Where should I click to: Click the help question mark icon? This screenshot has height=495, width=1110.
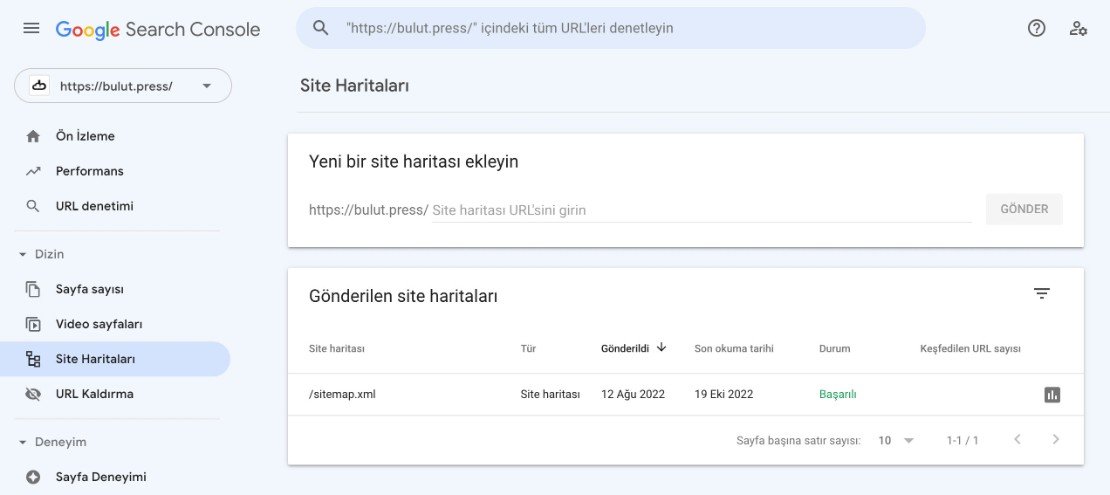click(x=1037, y=28)
